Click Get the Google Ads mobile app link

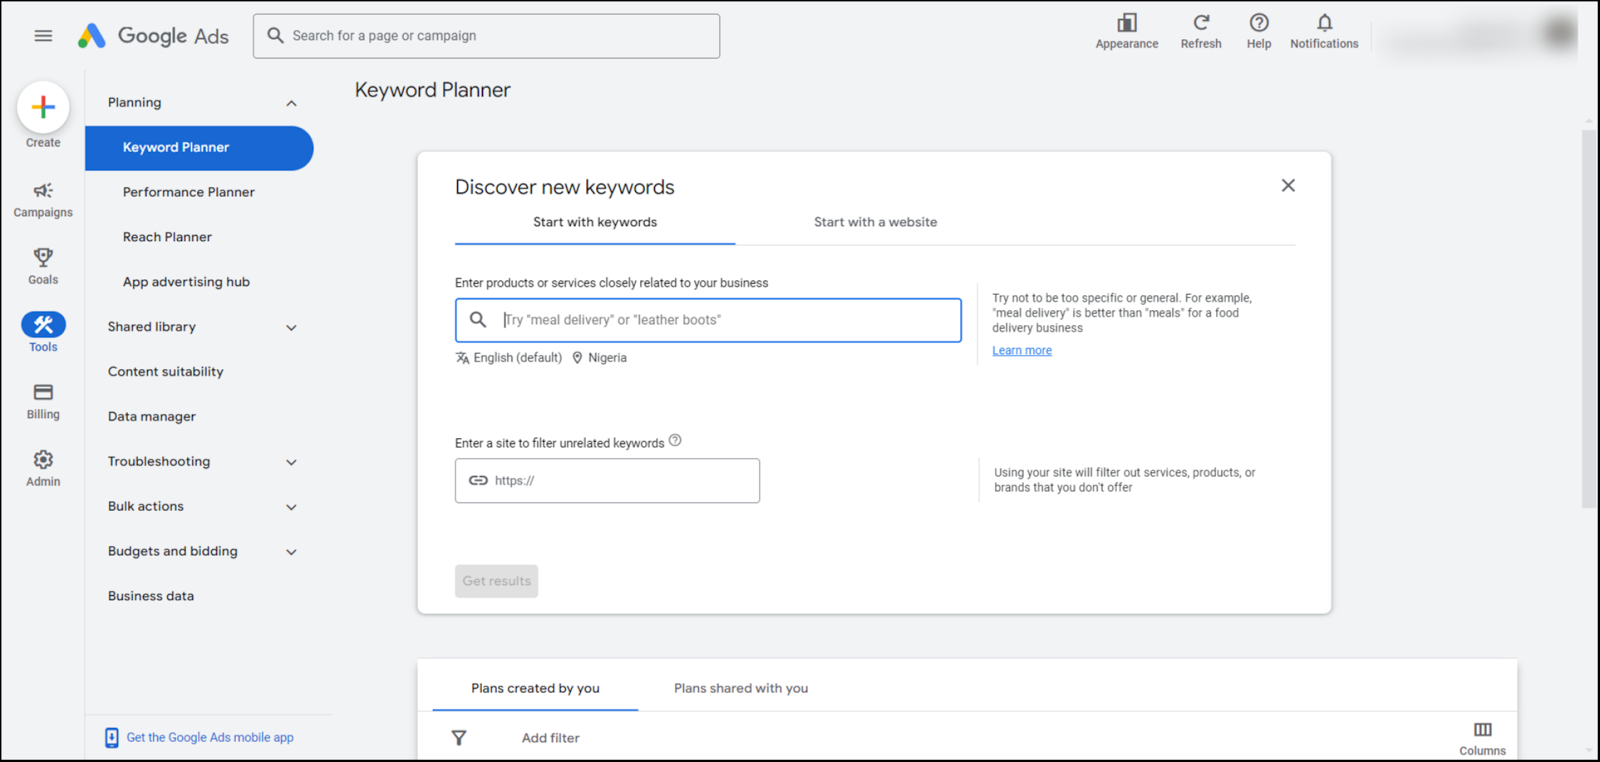point(210,738)
